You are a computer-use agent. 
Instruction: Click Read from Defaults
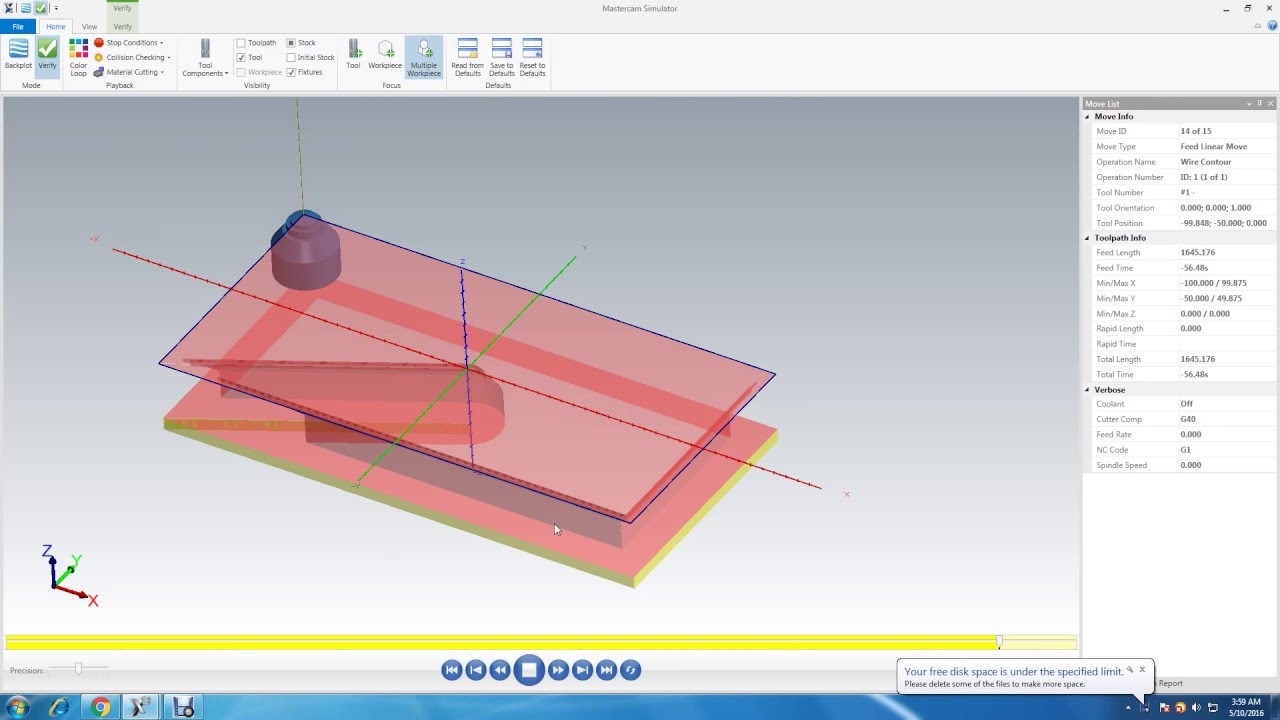[x=467, y=57]
